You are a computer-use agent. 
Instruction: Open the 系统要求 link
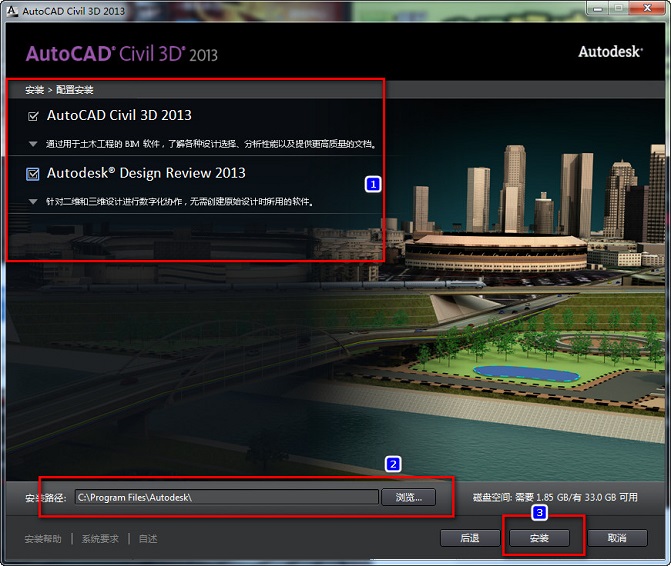click(x=100, y=539)
